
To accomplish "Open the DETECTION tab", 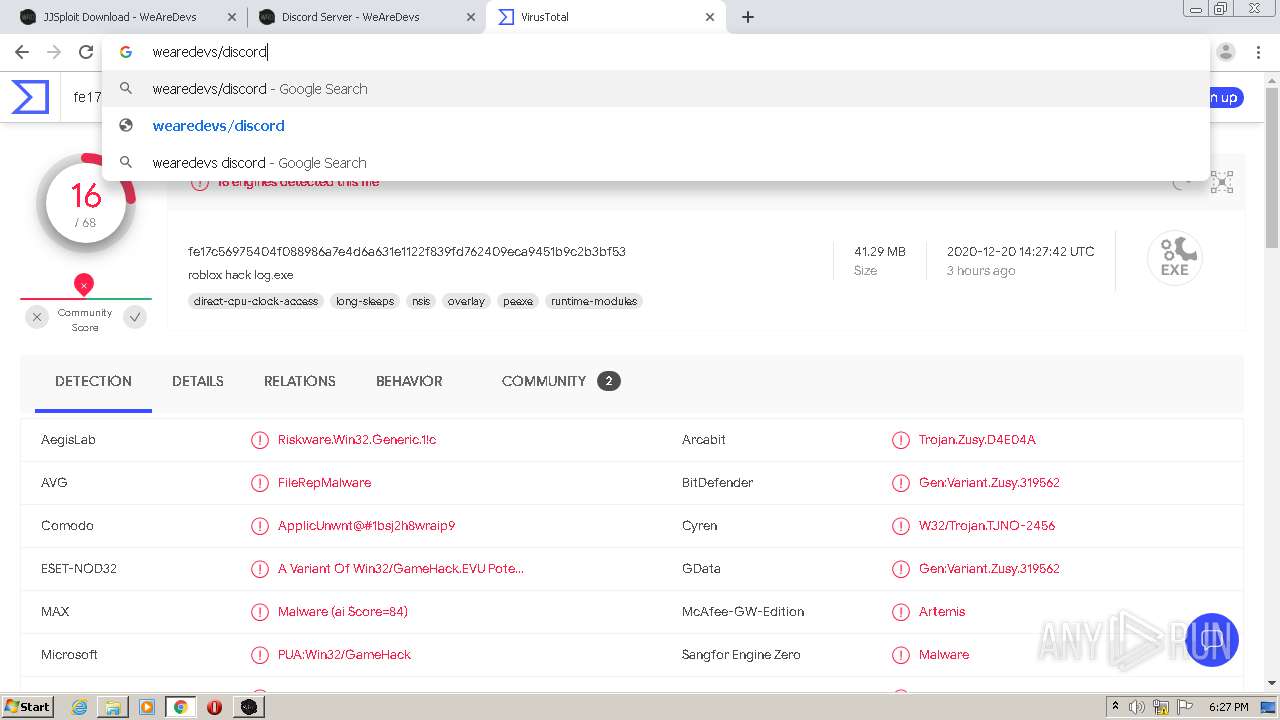I will (x=93, y=381).
